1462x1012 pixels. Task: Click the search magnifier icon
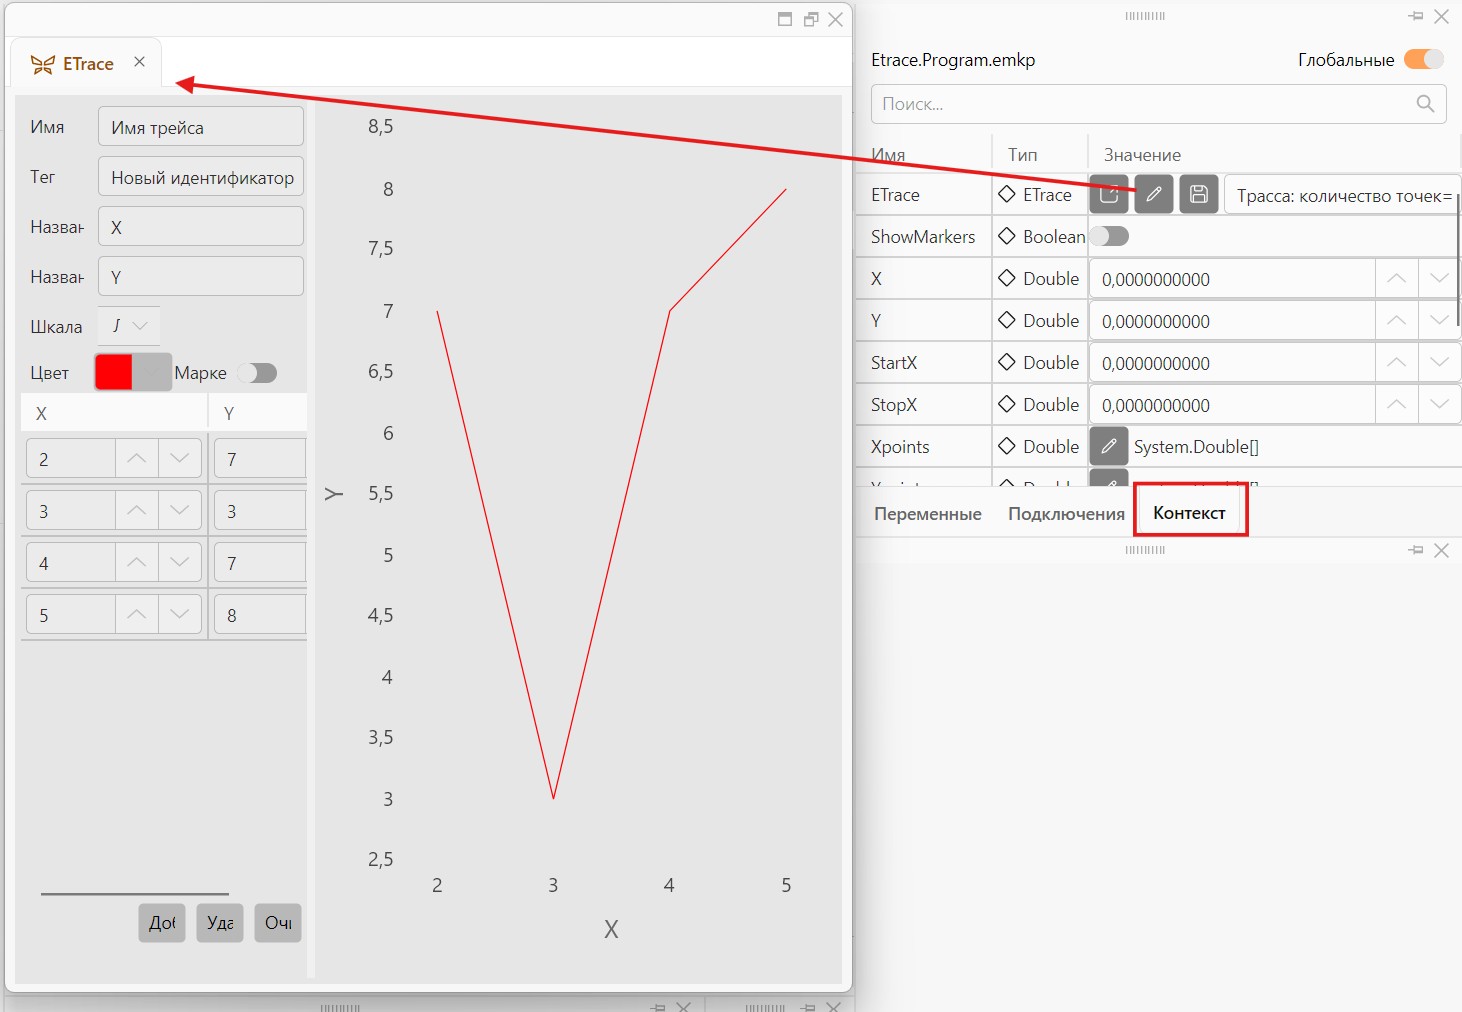pyautogui.click(x=1426, y=104)
